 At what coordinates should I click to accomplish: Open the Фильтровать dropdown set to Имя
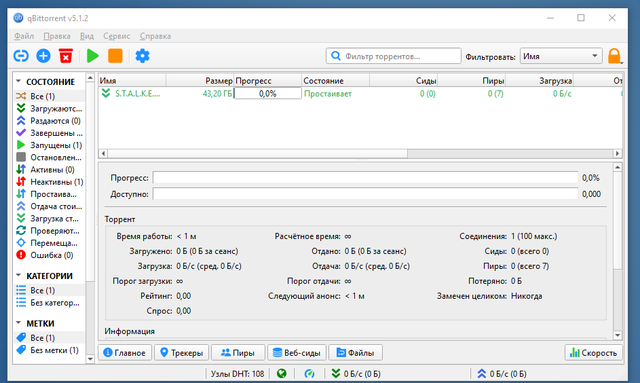(561, 56)
